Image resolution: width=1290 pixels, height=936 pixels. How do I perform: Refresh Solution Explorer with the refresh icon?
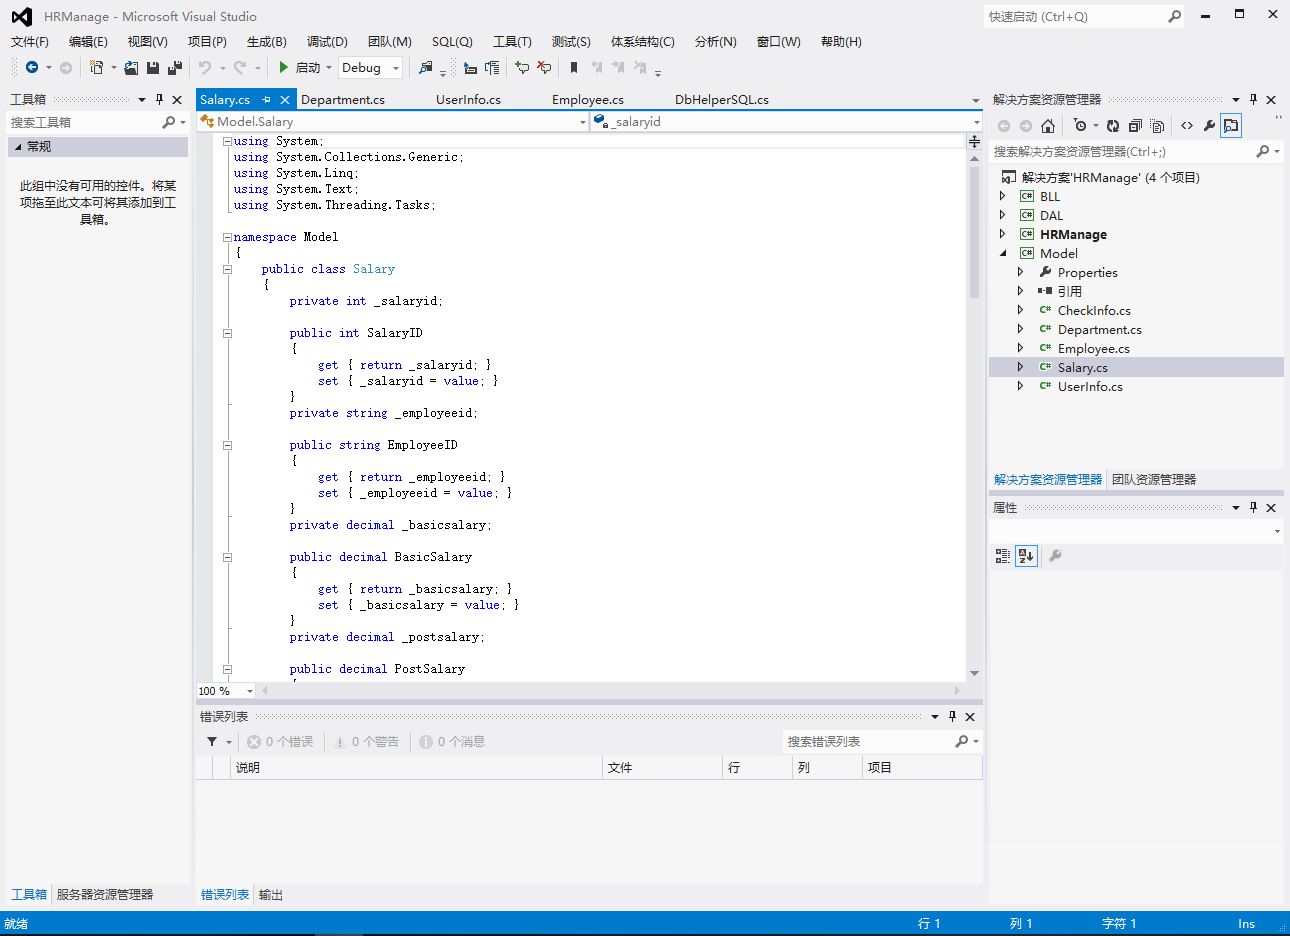[1113, 126]
